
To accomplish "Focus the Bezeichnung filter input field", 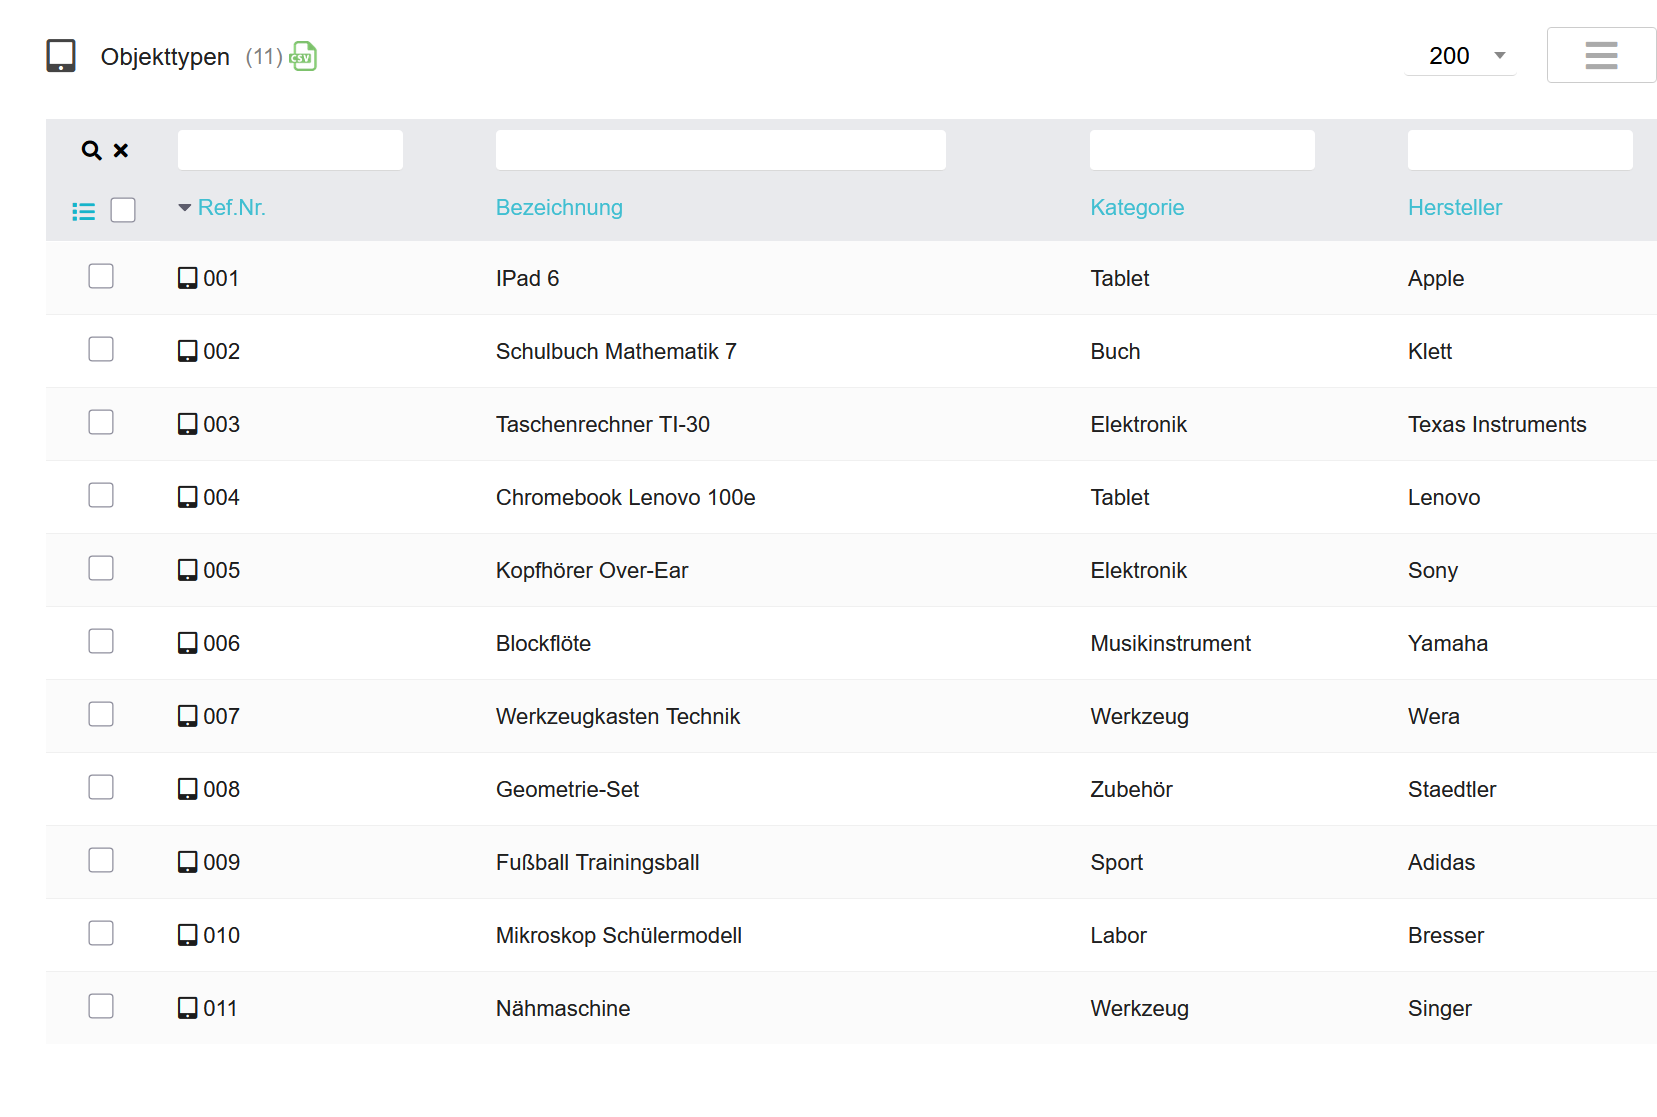I will click(721, 150).
